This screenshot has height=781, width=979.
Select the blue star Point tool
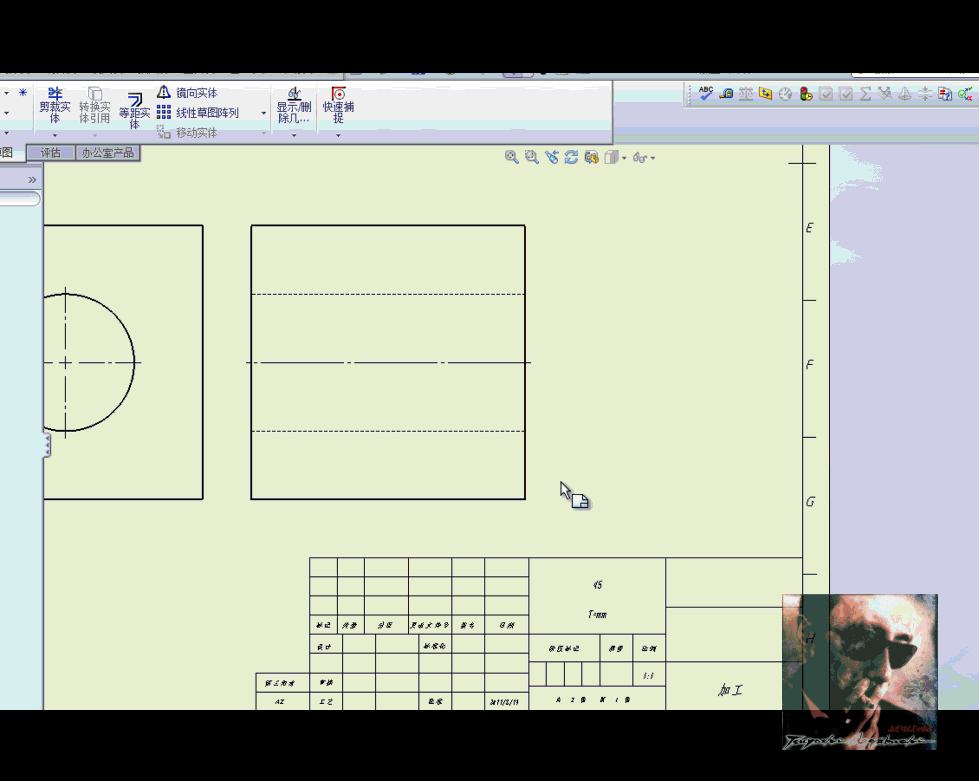23,92
